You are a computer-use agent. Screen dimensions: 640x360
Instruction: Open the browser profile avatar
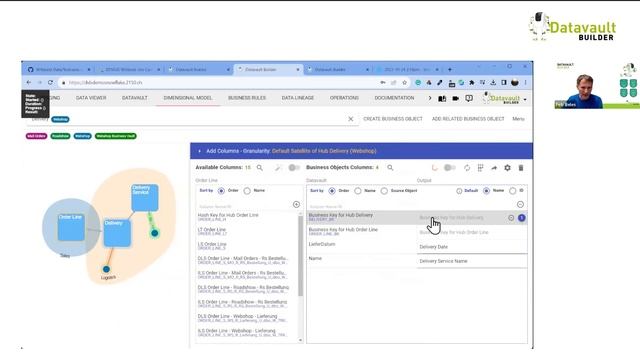(515, 82)
